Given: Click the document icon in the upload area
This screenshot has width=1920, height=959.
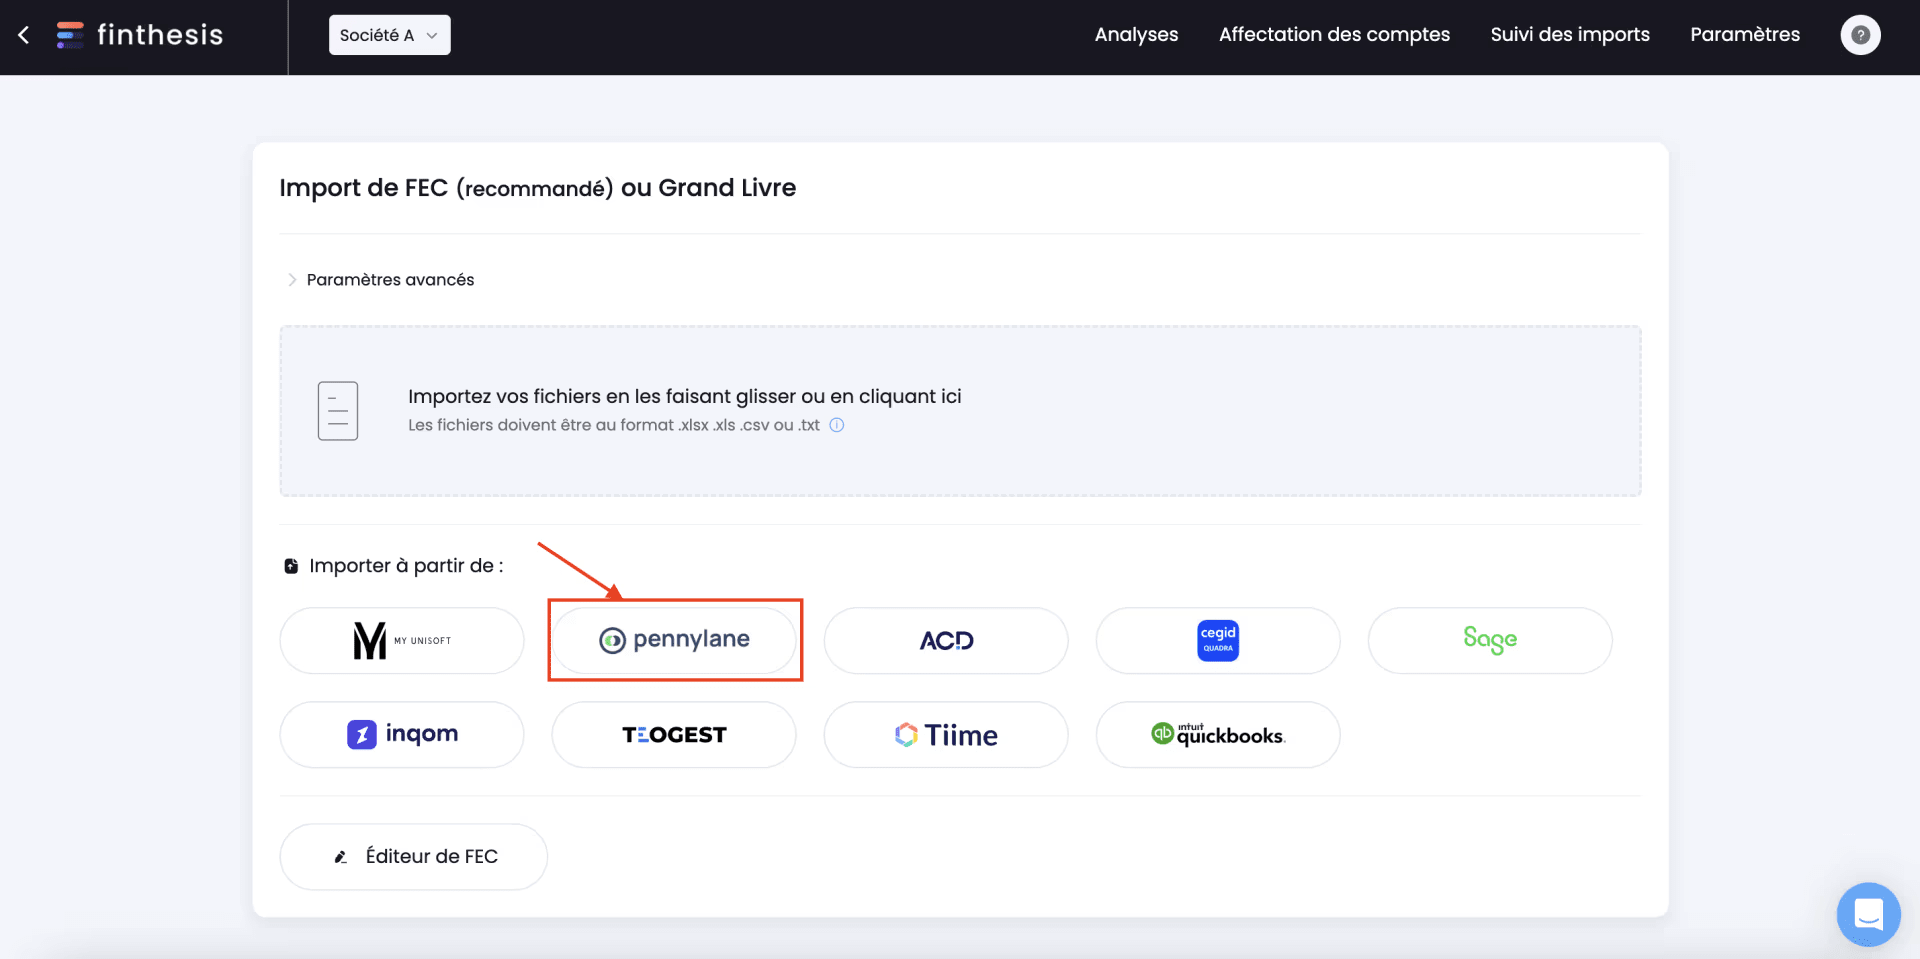Looking at the screenshot, I should pos(338,411).
